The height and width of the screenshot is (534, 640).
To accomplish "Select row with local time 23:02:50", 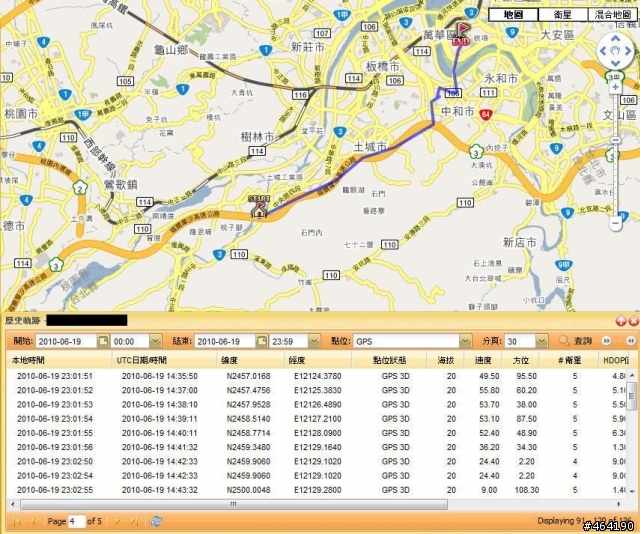I will [x=316, y=462].
